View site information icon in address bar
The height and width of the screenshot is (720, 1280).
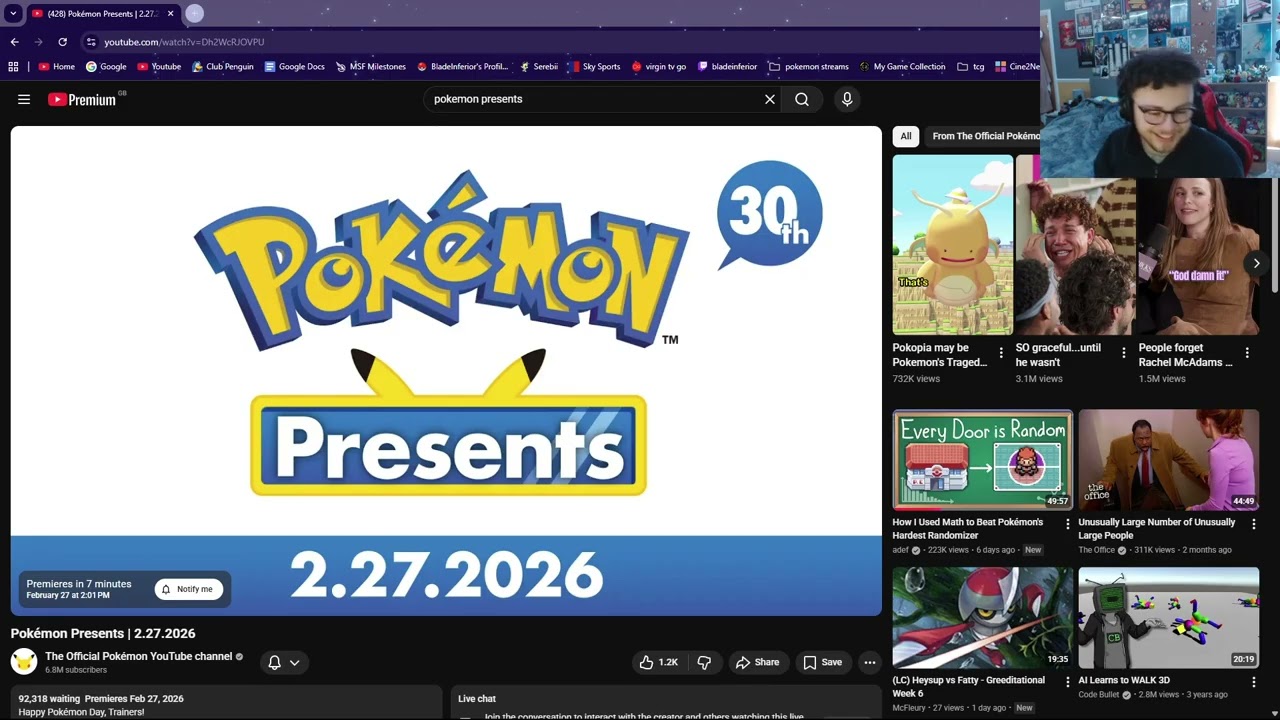[x=91, y=42]
